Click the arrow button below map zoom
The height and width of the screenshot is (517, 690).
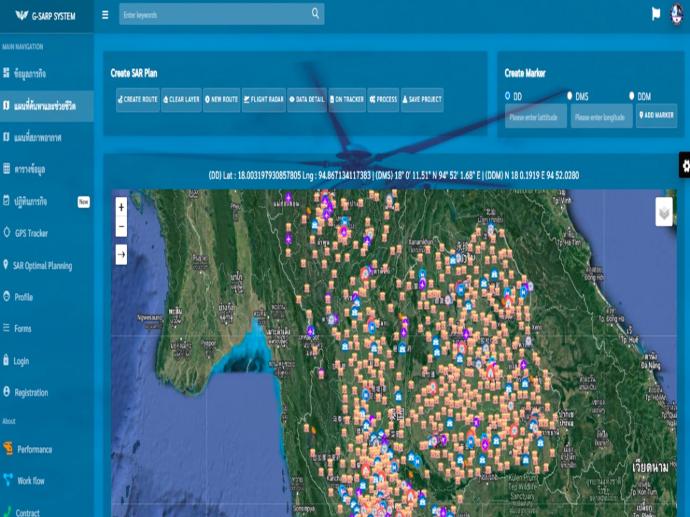coord(121,255)
